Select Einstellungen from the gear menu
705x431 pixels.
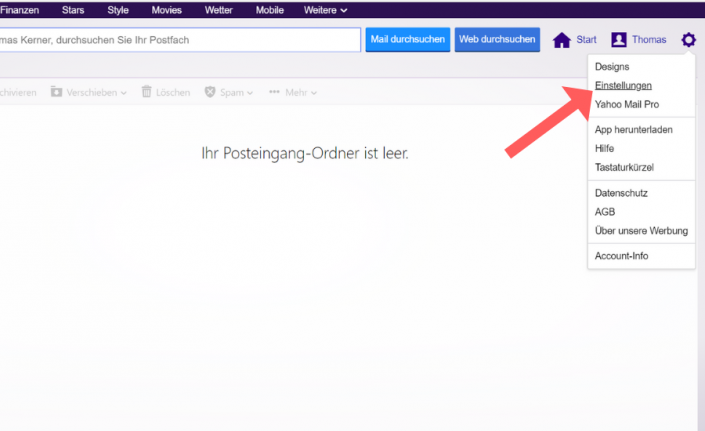tap(623, 85)
